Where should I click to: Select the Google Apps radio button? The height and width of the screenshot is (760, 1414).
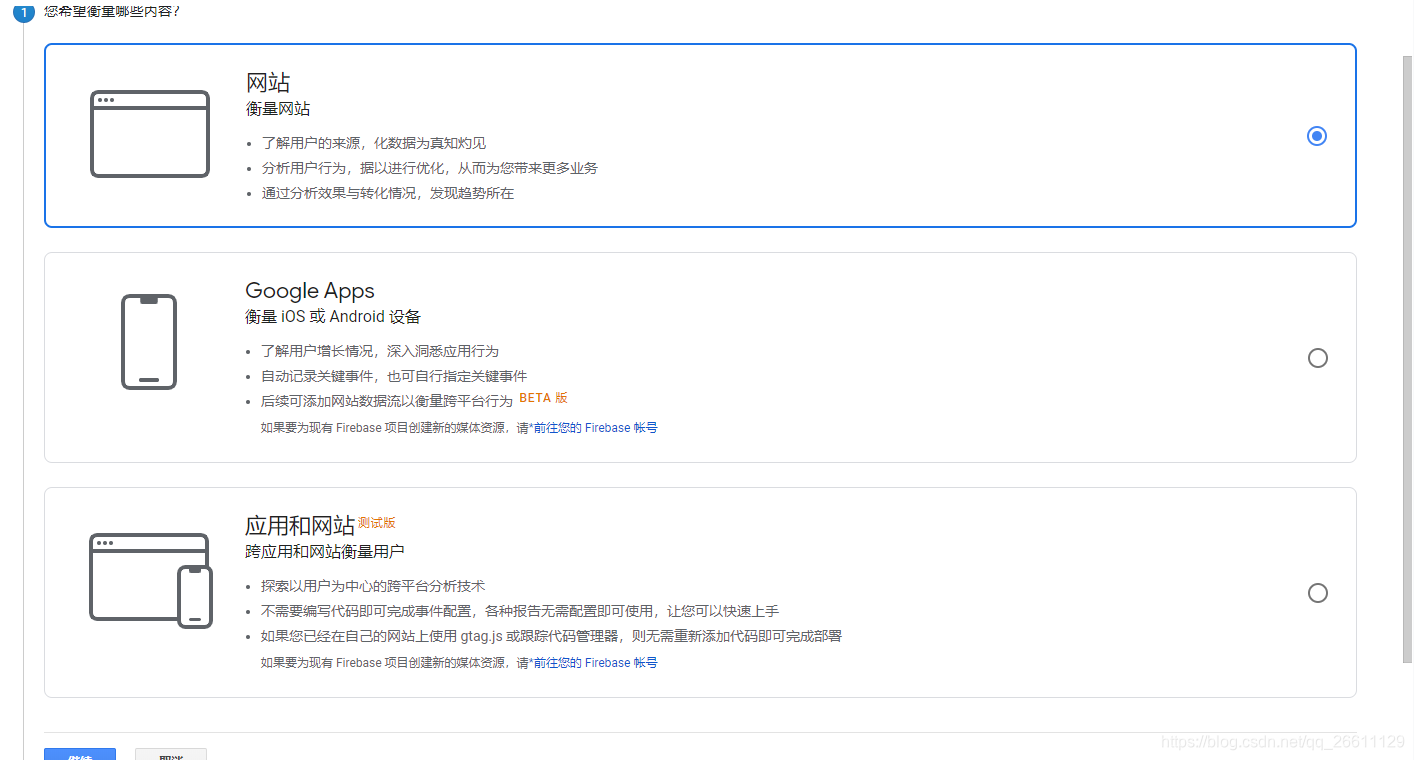(x=1318, y=358)
